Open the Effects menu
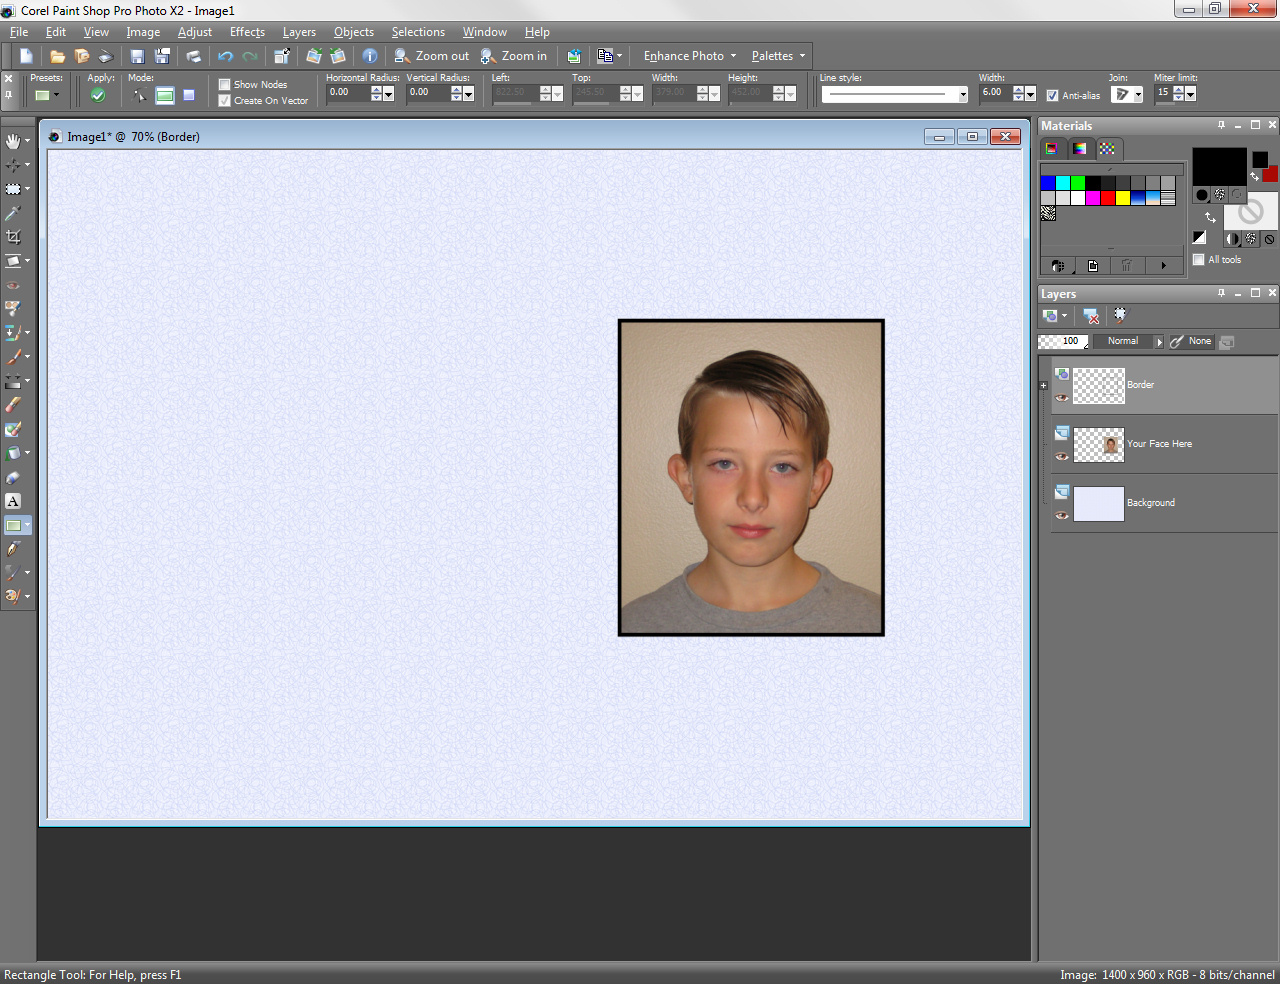Image resolution: width=1280 pixels, height=984 pixels. click(247, 32)
